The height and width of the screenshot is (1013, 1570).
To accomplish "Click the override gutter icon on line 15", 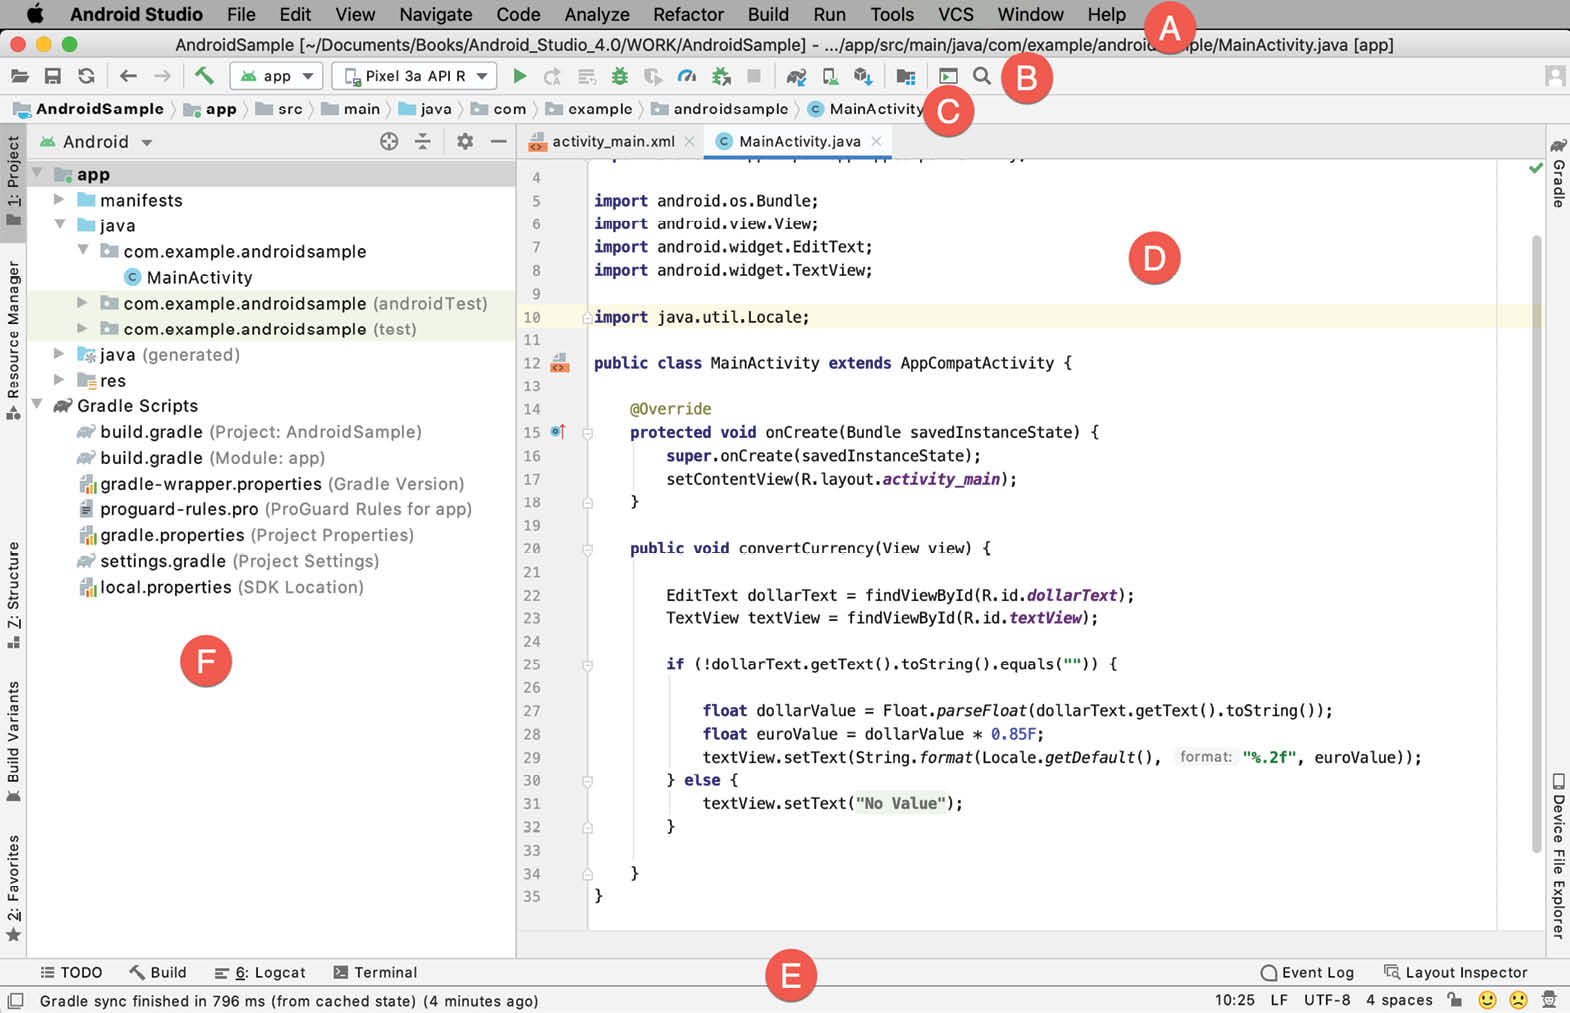I will tap(558, 432).
